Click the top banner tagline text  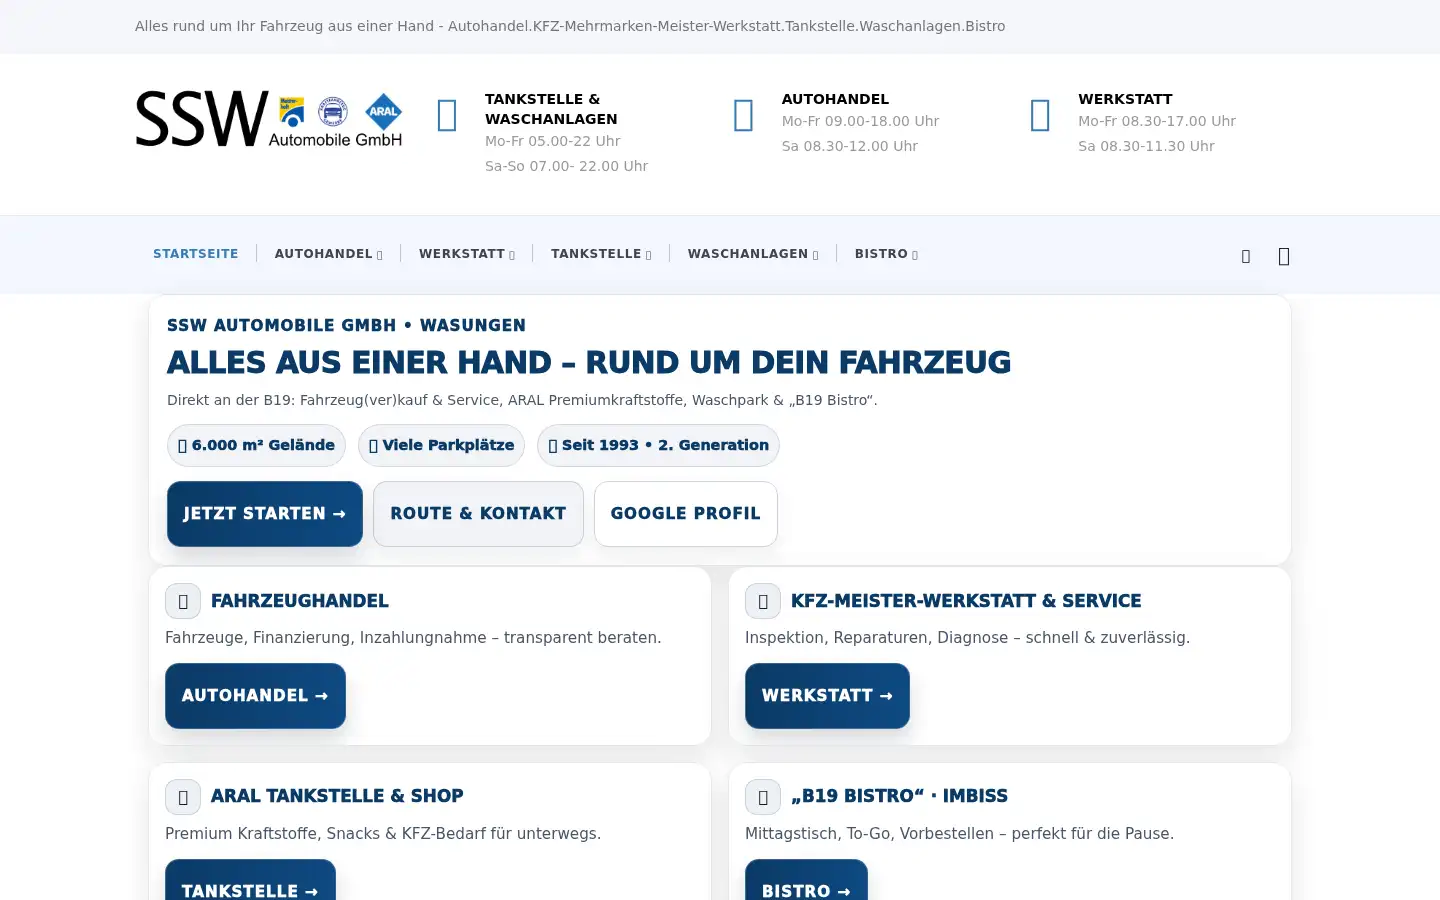pos(570,26)
